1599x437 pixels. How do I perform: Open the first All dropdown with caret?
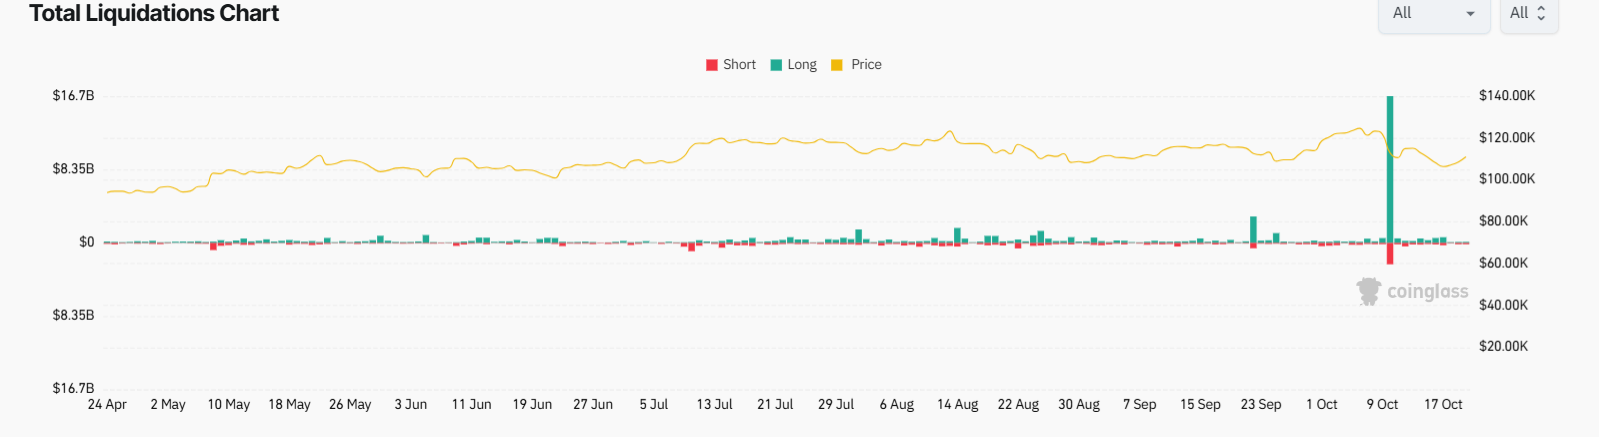click(1432, 13)
